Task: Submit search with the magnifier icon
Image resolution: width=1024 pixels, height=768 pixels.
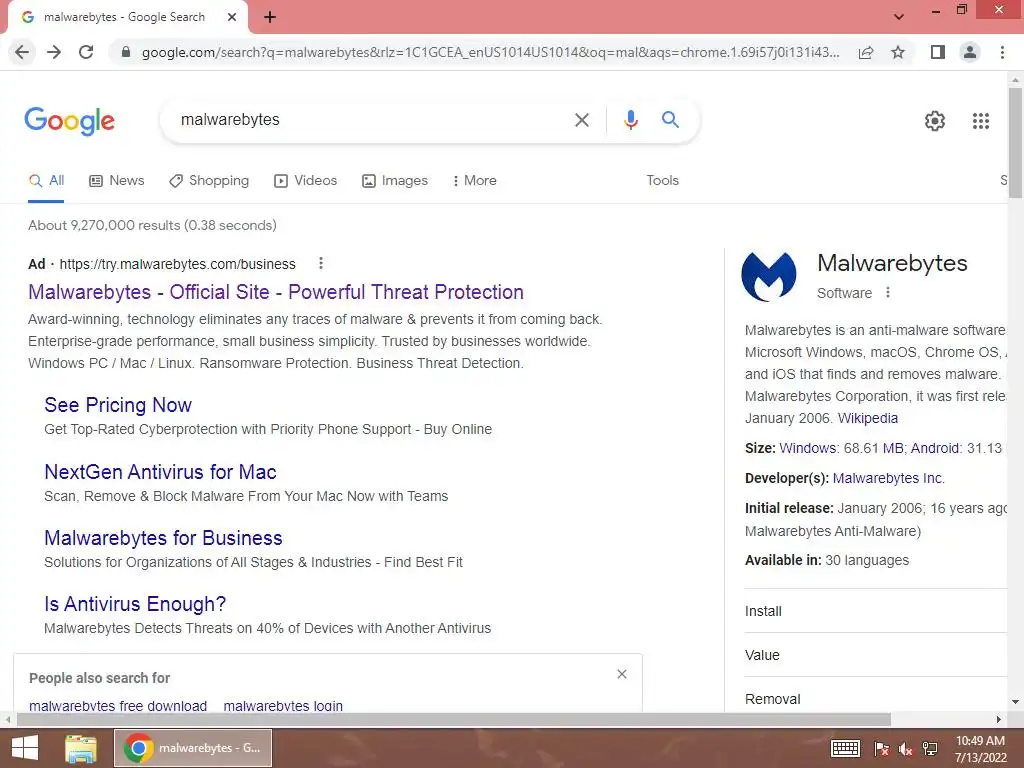Action: (x=670, y=120)
